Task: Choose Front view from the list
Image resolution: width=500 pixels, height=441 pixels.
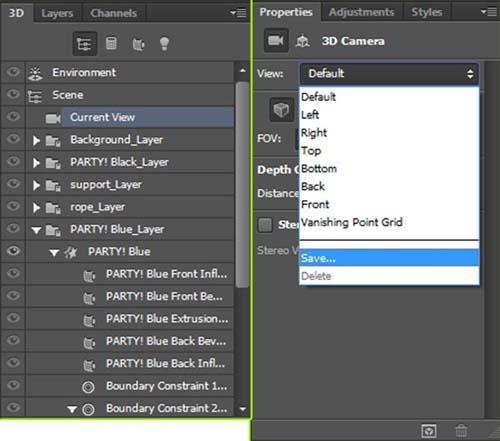Action: 389,204
